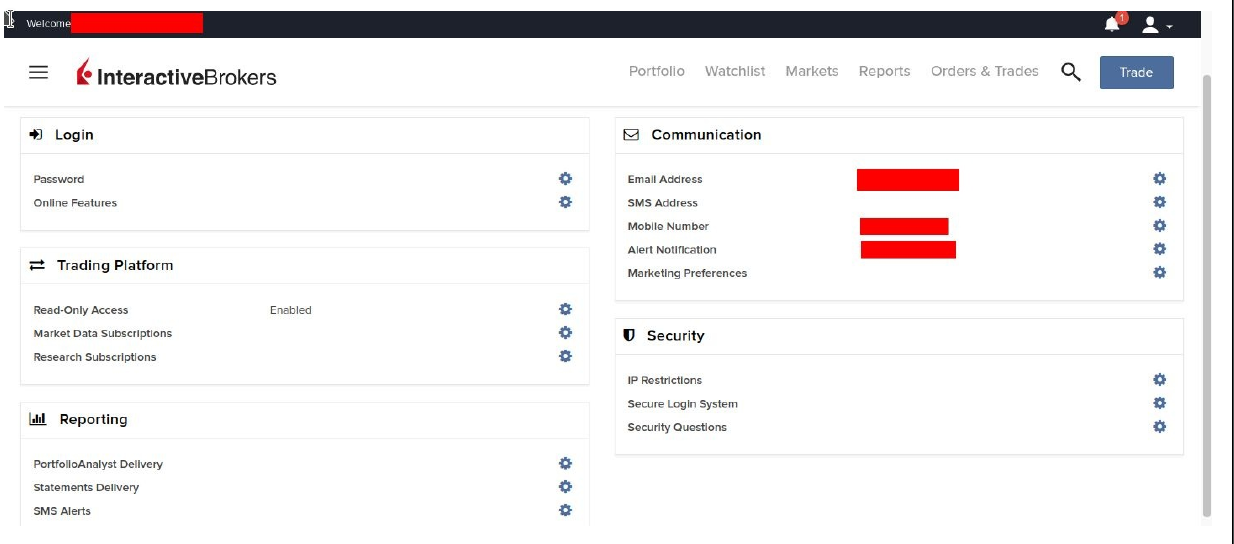Click the Reporting bar-chart icon
Screen dimensions: 1234x544
click(x=38, y=419)
